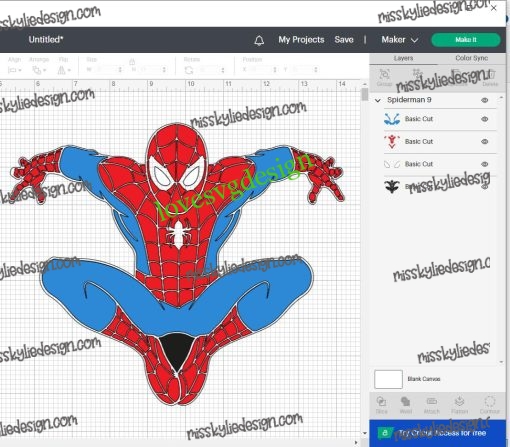Screen dimensions: 510x447
Task: Click the Position X stepper
Action: coord(275,70)
